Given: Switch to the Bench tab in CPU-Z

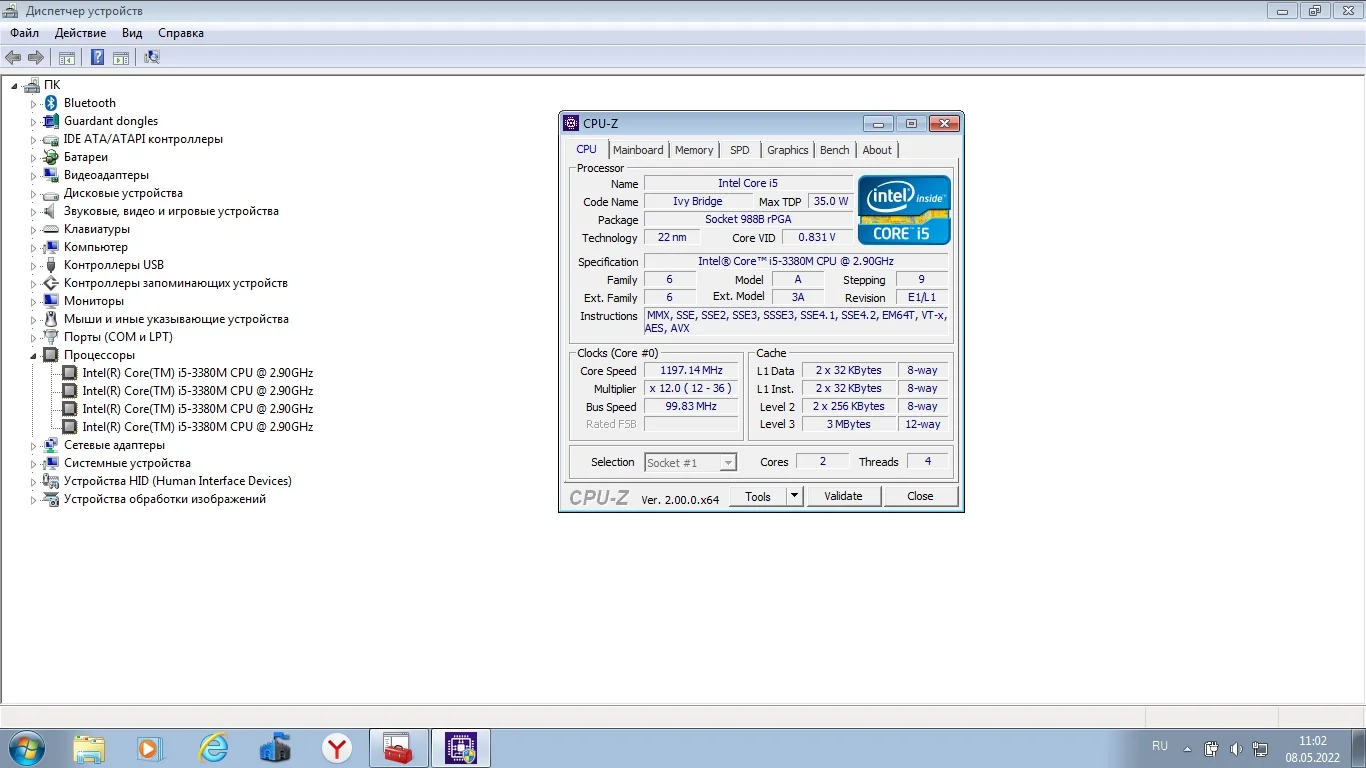Looking at the screenshot, I should point(834,150).
